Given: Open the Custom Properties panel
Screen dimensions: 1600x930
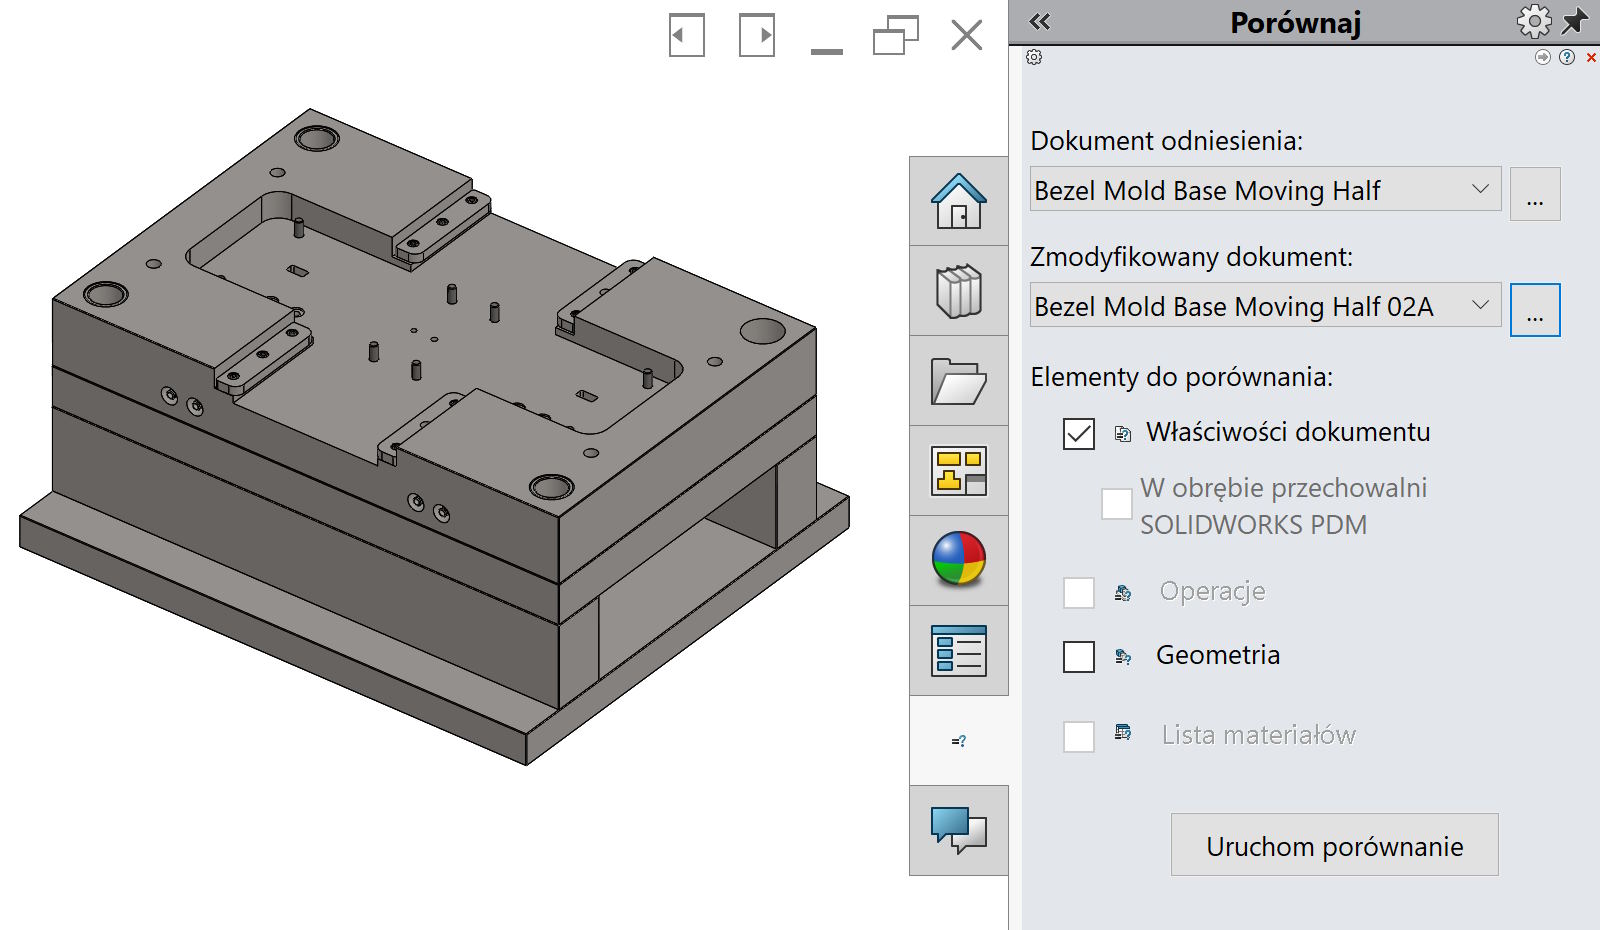Looking at the screenshot, I should coord(958,650).
